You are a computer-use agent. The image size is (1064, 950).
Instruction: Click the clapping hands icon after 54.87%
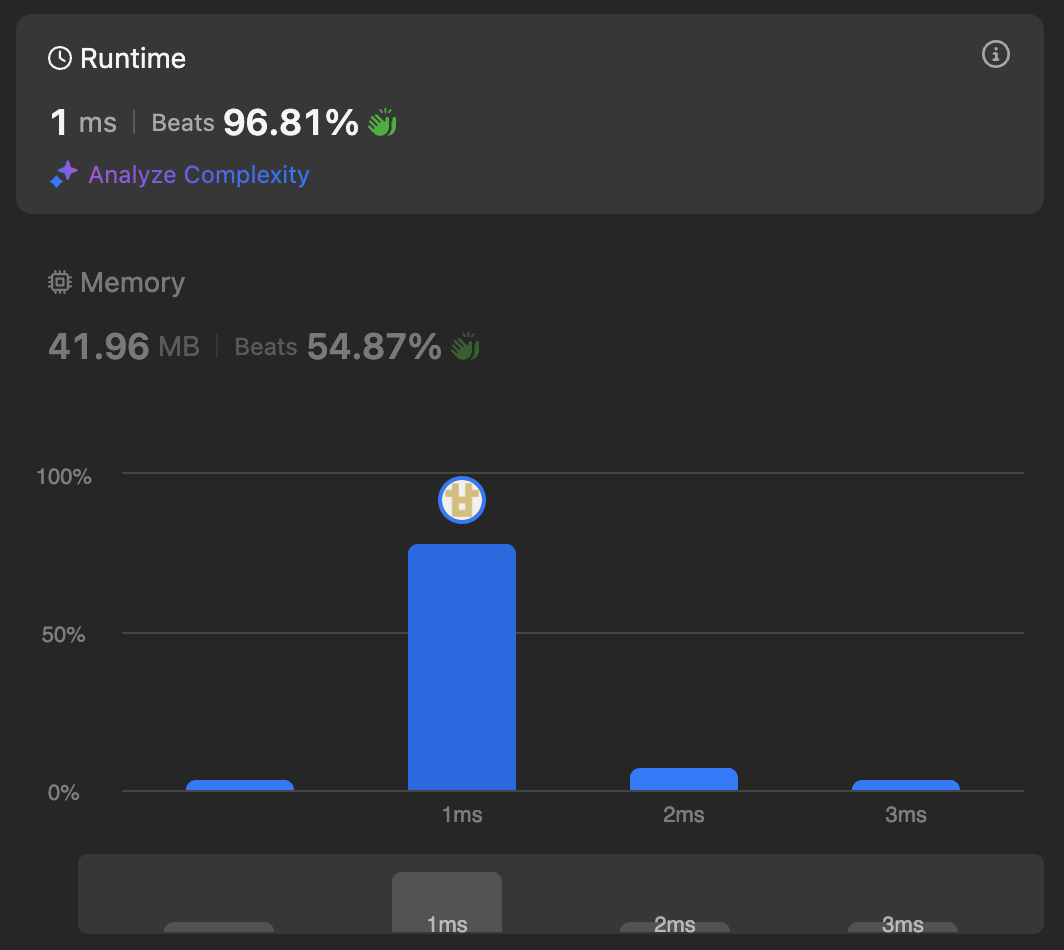click(x=466, y=346)
